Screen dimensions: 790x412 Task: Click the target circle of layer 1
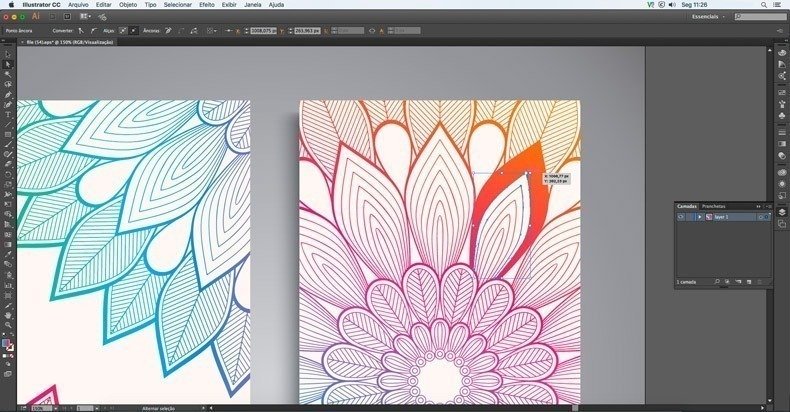tap(761, 216)
